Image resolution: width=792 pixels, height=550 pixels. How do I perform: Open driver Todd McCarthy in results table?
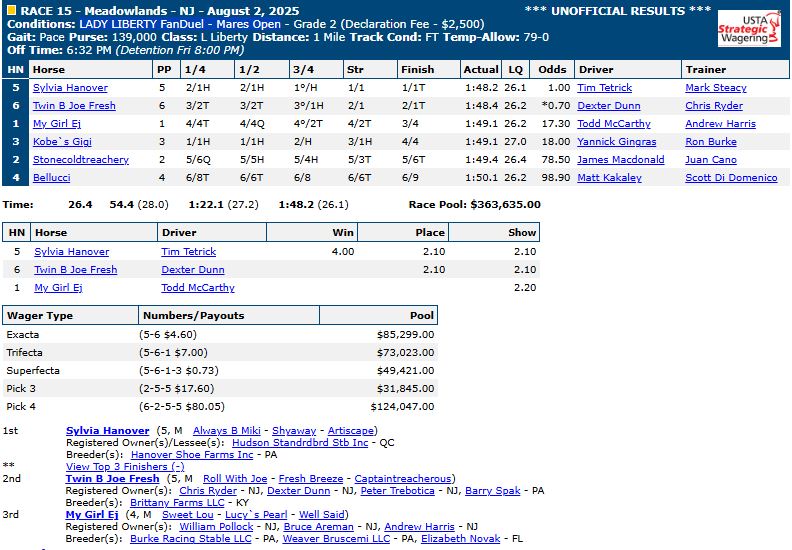click(614, 124)
